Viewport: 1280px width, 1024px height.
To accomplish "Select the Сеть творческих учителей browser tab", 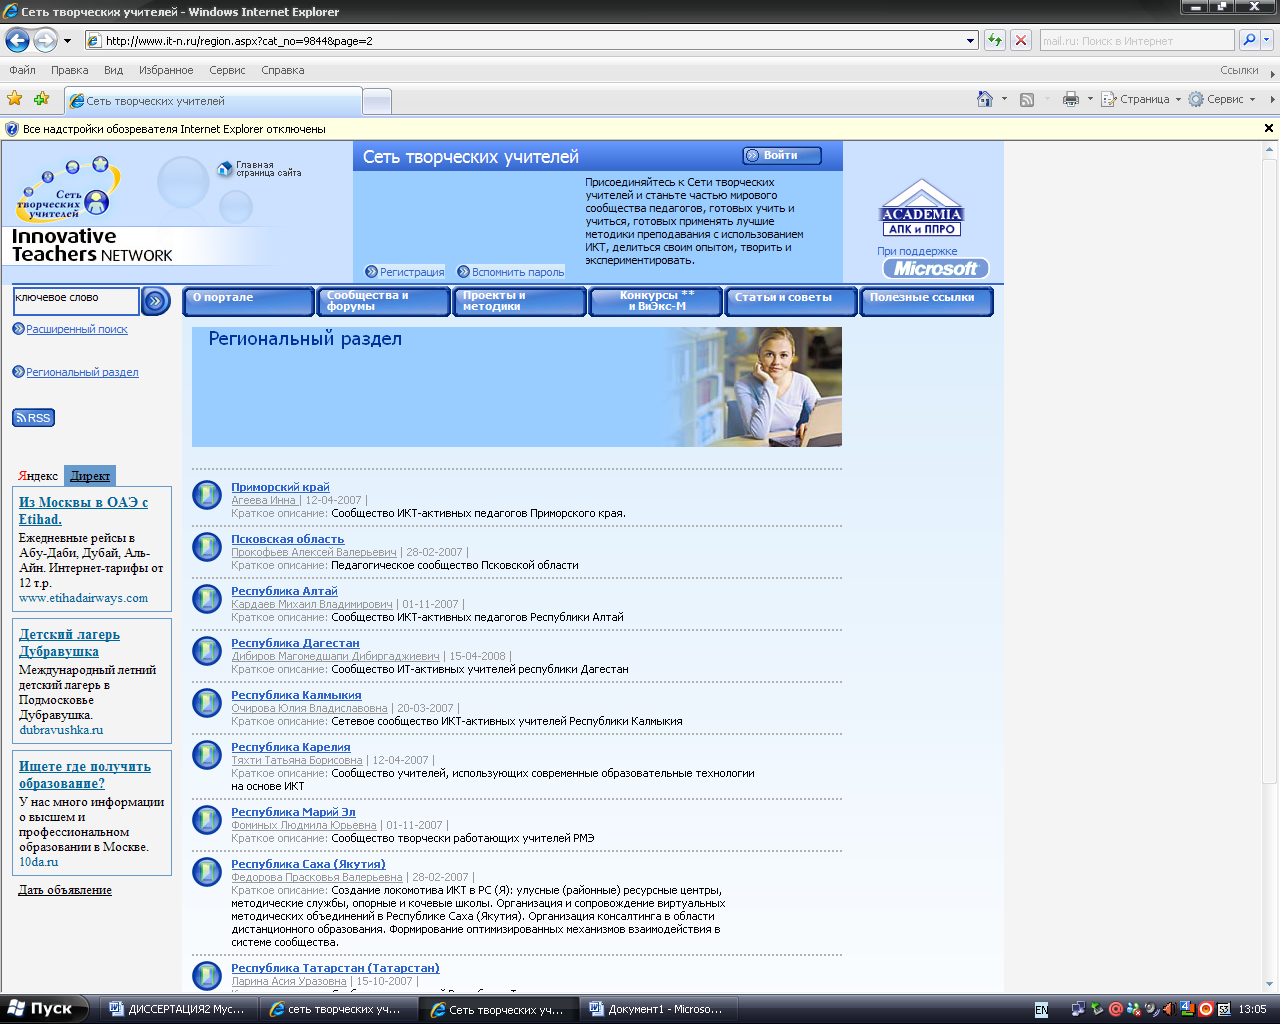I will tap(213, 101).
